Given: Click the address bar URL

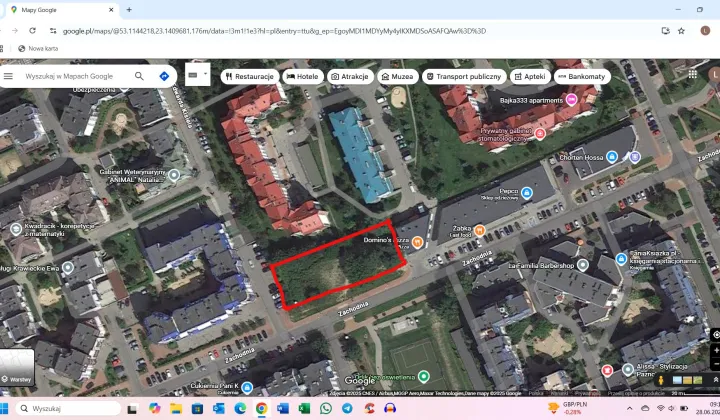Looking at the screenshot, I should pos(274,31).
